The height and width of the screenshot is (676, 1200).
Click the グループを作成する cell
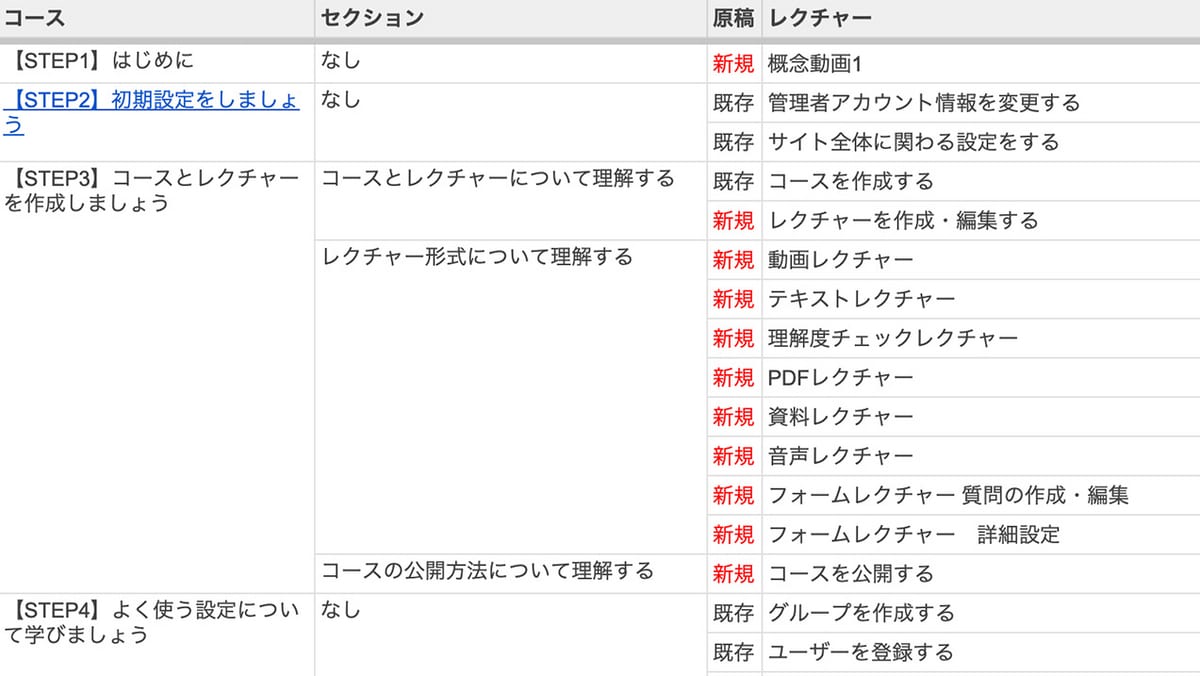click(x=980, y=613)
